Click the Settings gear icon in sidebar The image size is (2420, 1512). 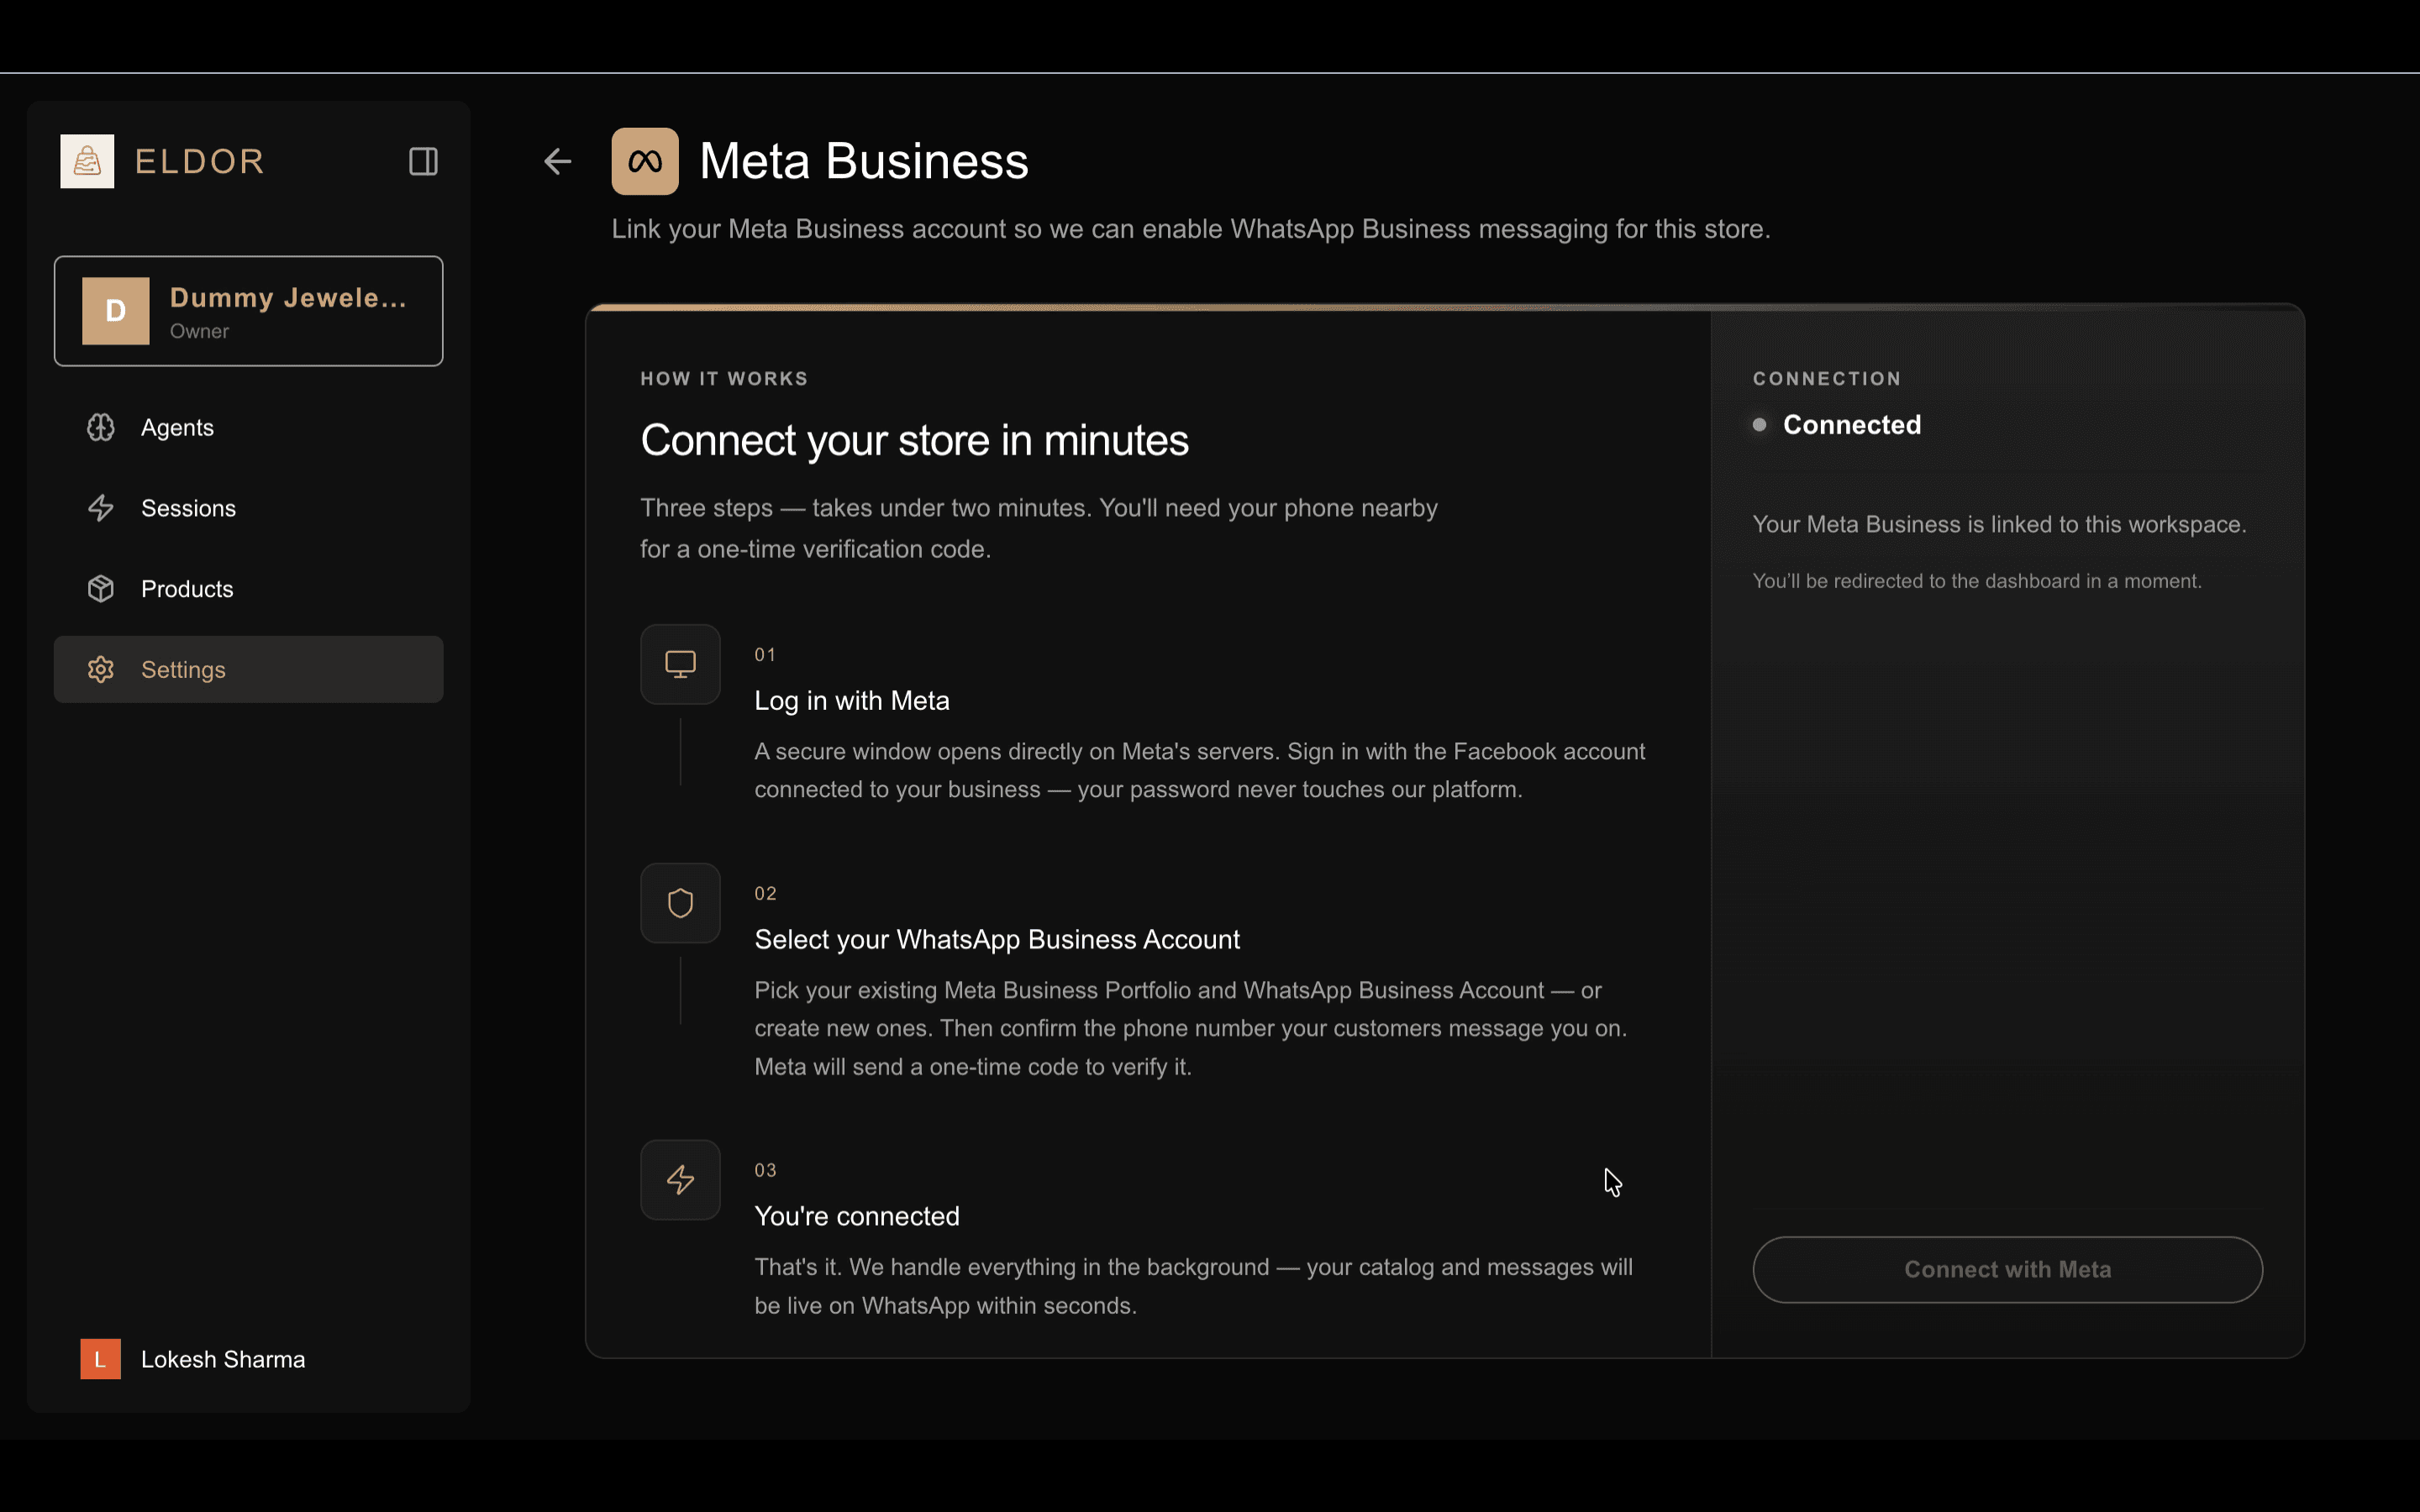(x=101, y=670)
